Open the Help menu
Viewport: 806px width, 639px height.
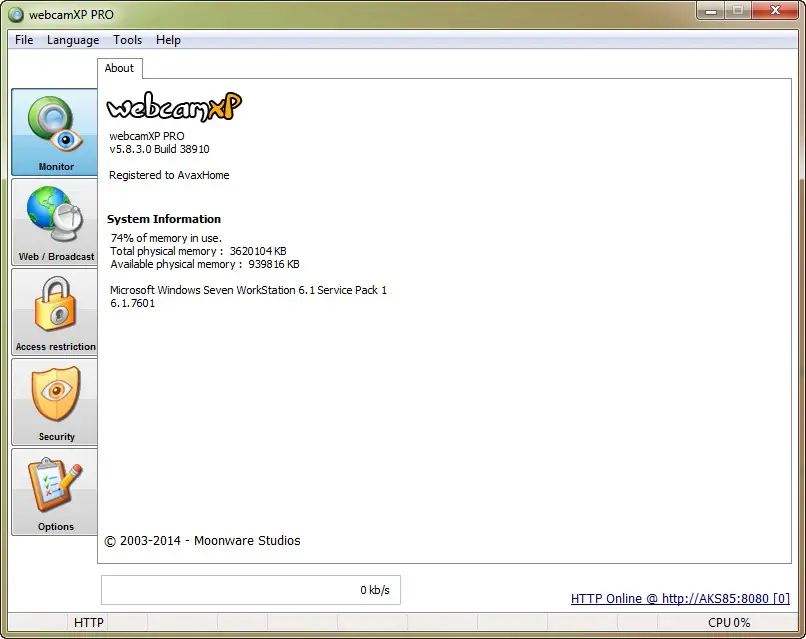coord(168,40)
